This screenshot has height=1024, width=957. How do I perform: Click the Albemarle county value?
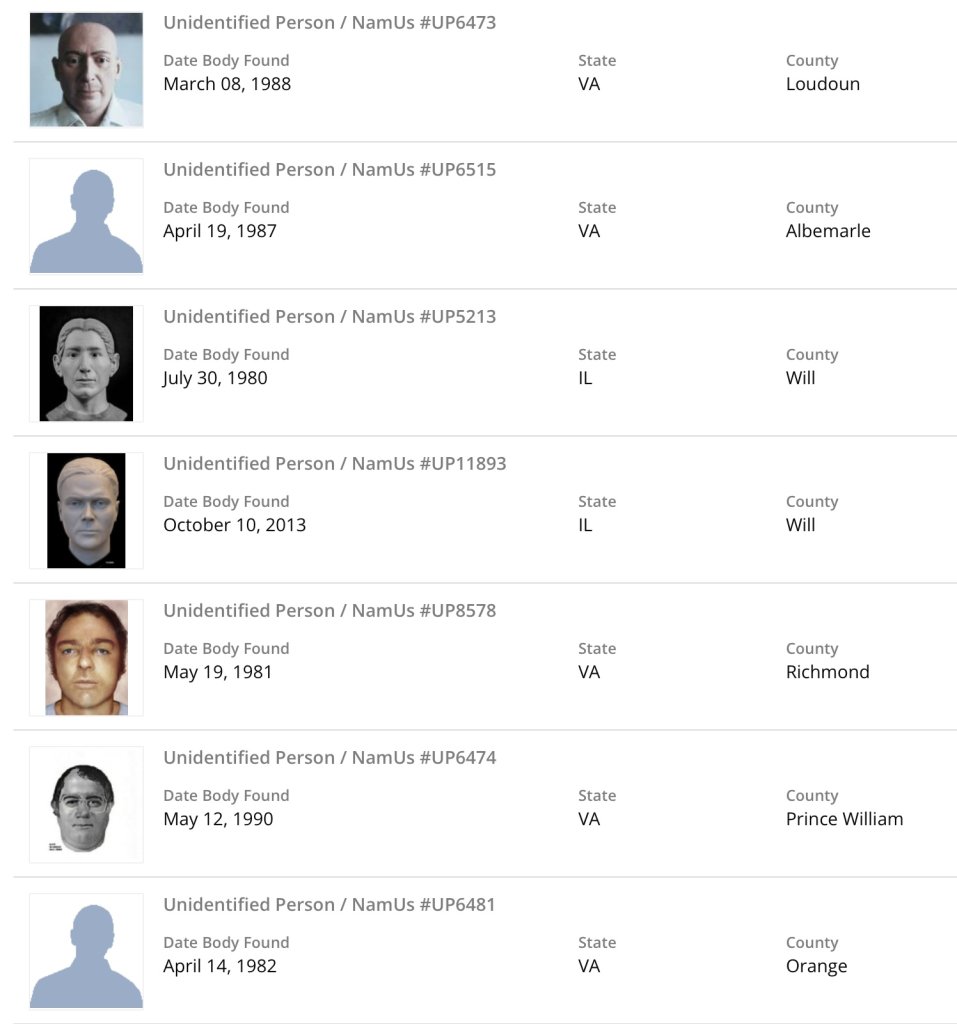coord(828,231)
